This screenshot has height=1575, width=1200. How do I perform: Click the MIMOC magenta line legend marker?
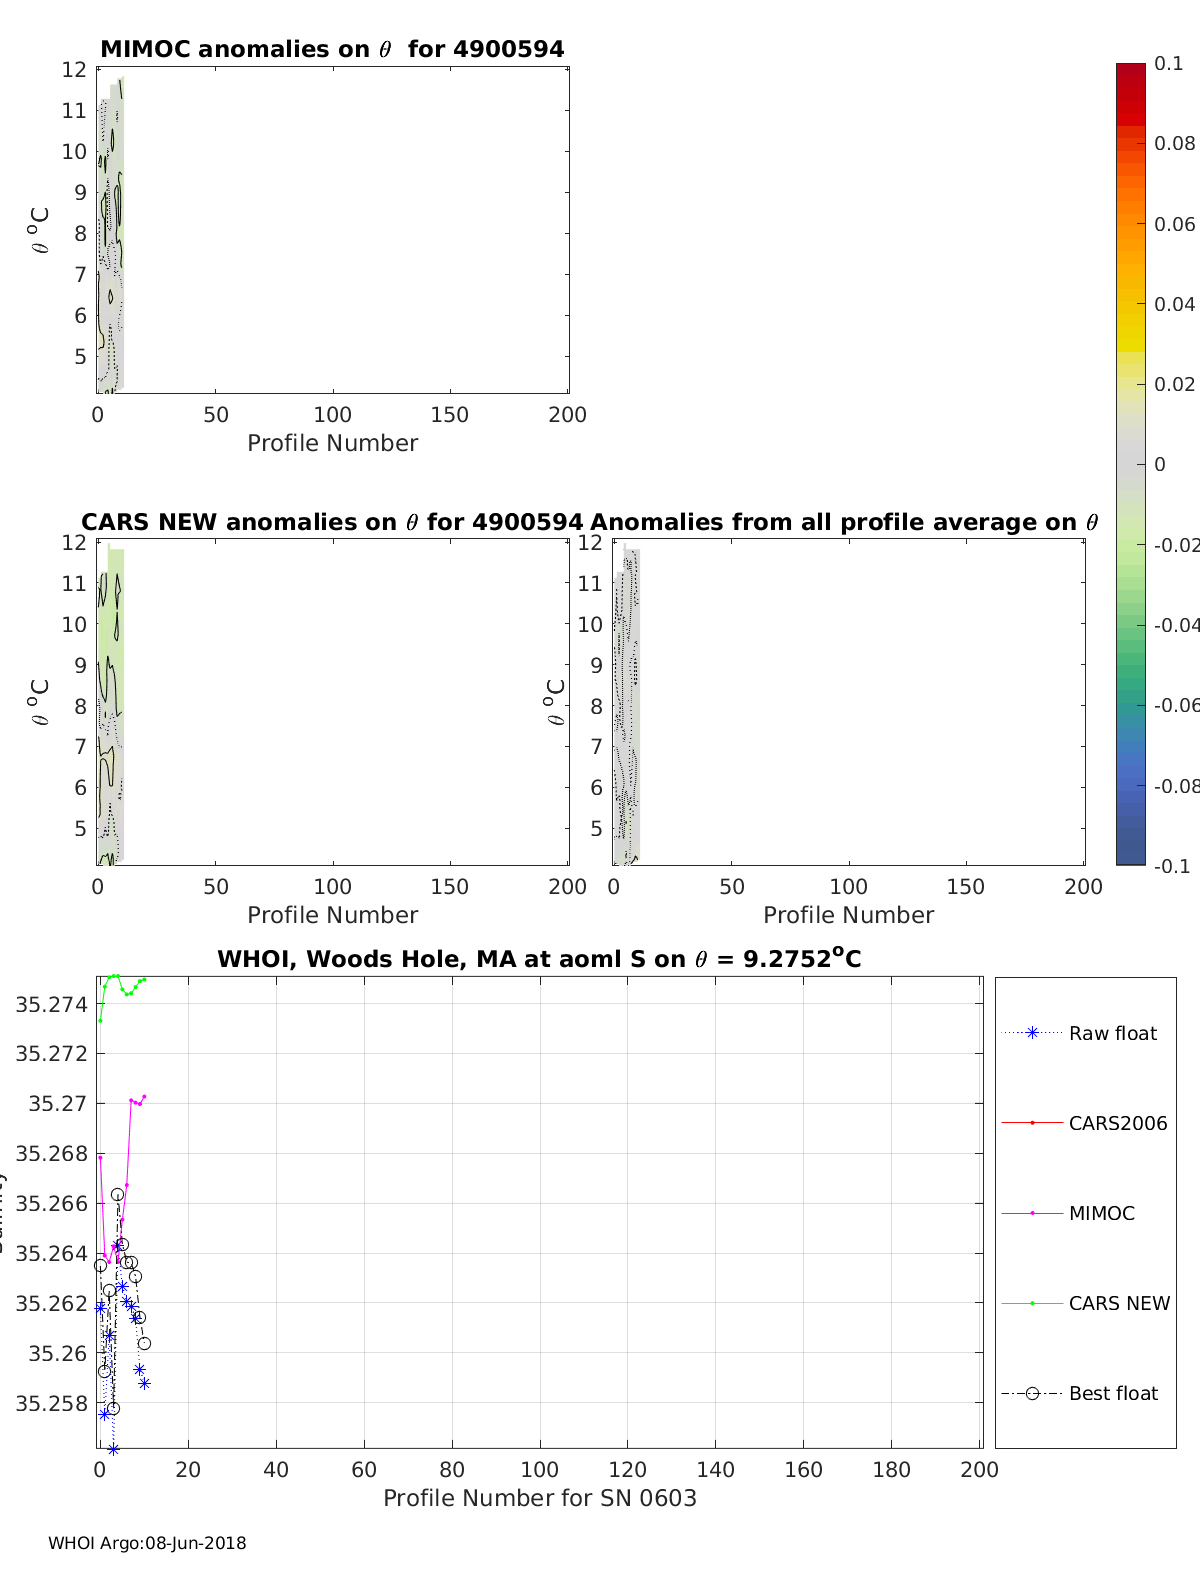pyautogui.click(x=1032, y=1213)
